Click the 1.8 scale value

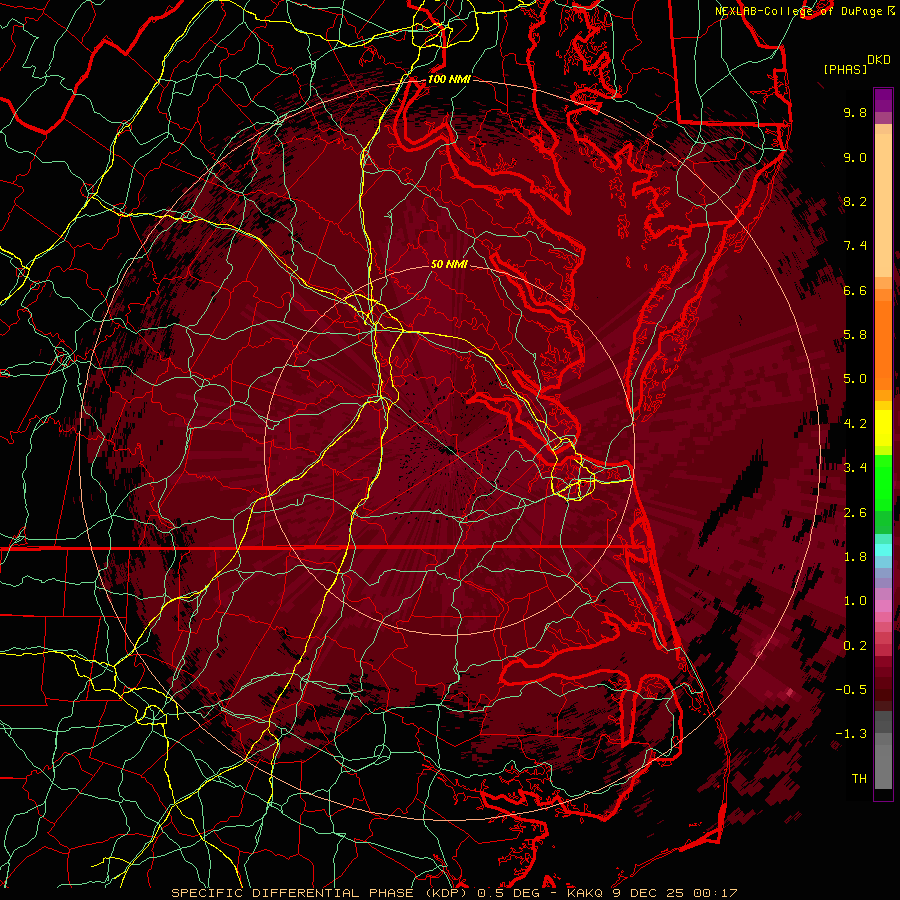855,557
